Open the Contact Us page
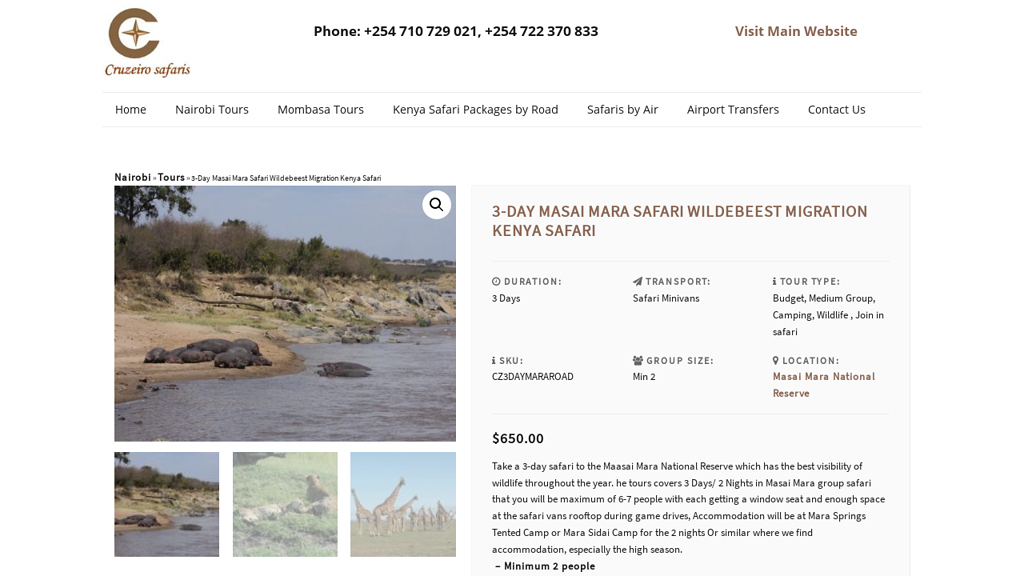 837,110
